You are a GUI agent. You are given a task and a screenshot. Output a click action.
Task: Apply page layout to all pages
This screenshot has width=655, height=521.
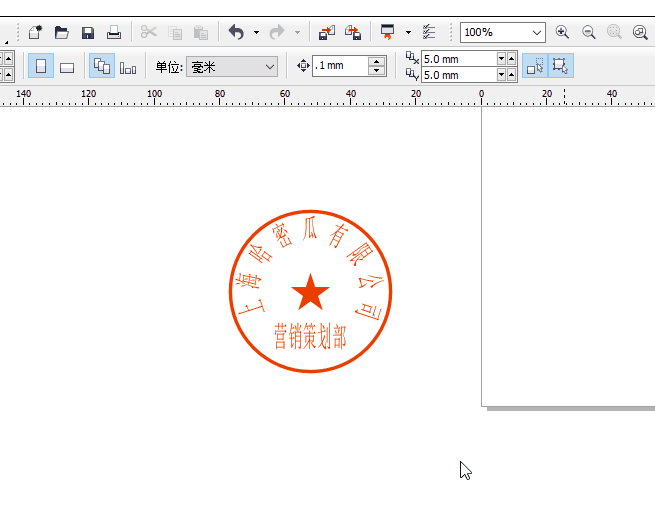click(x=102, y=66)
